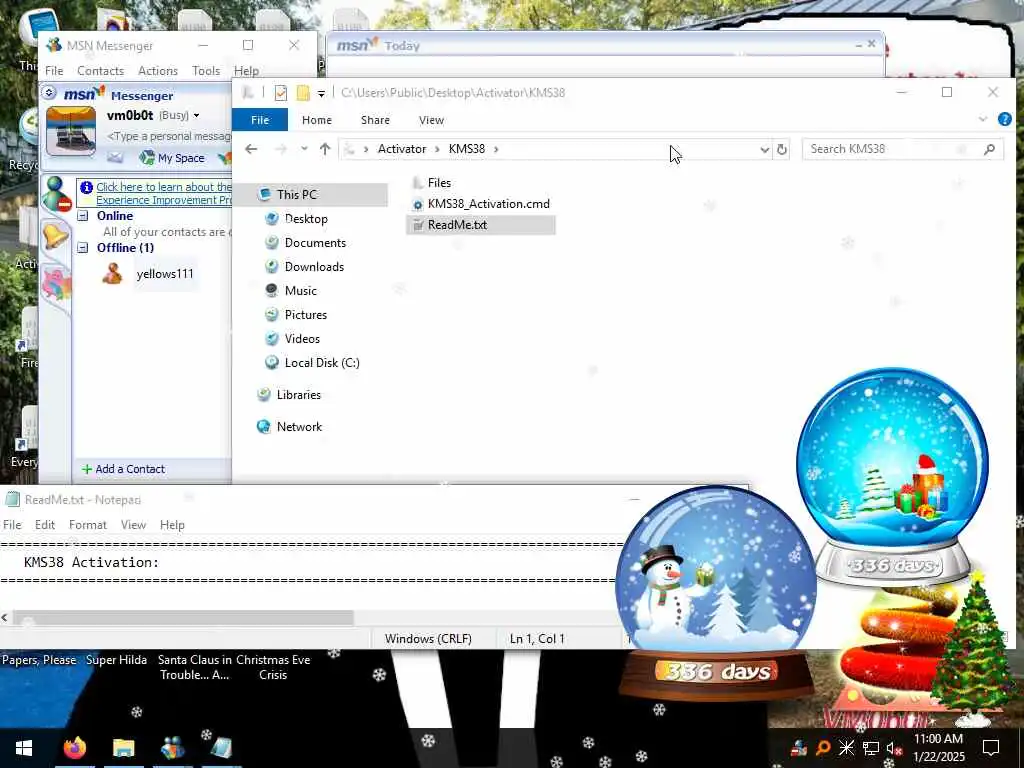Open the Tools menu in MSN Messenger

(206, 71)
